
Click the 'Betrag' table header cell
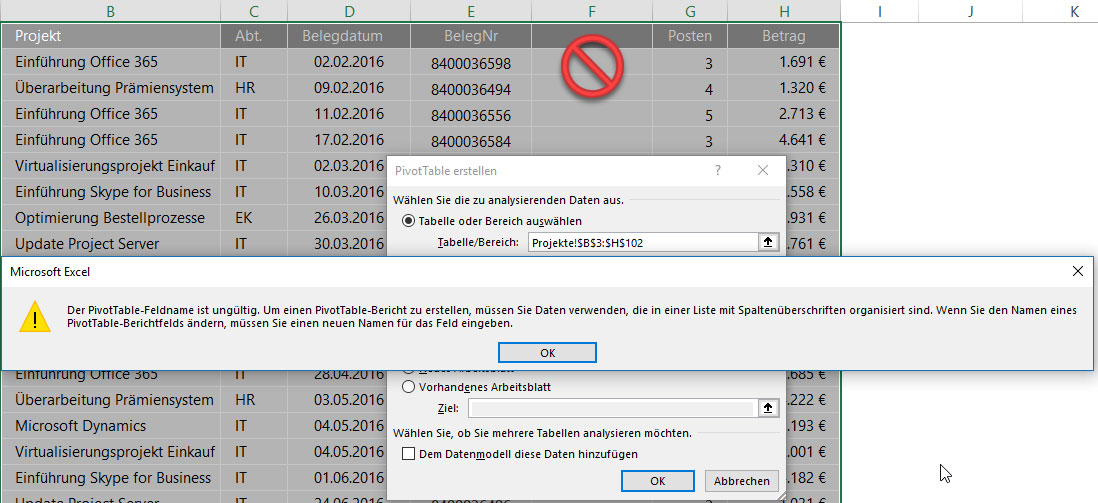click(x=783, y=36)
